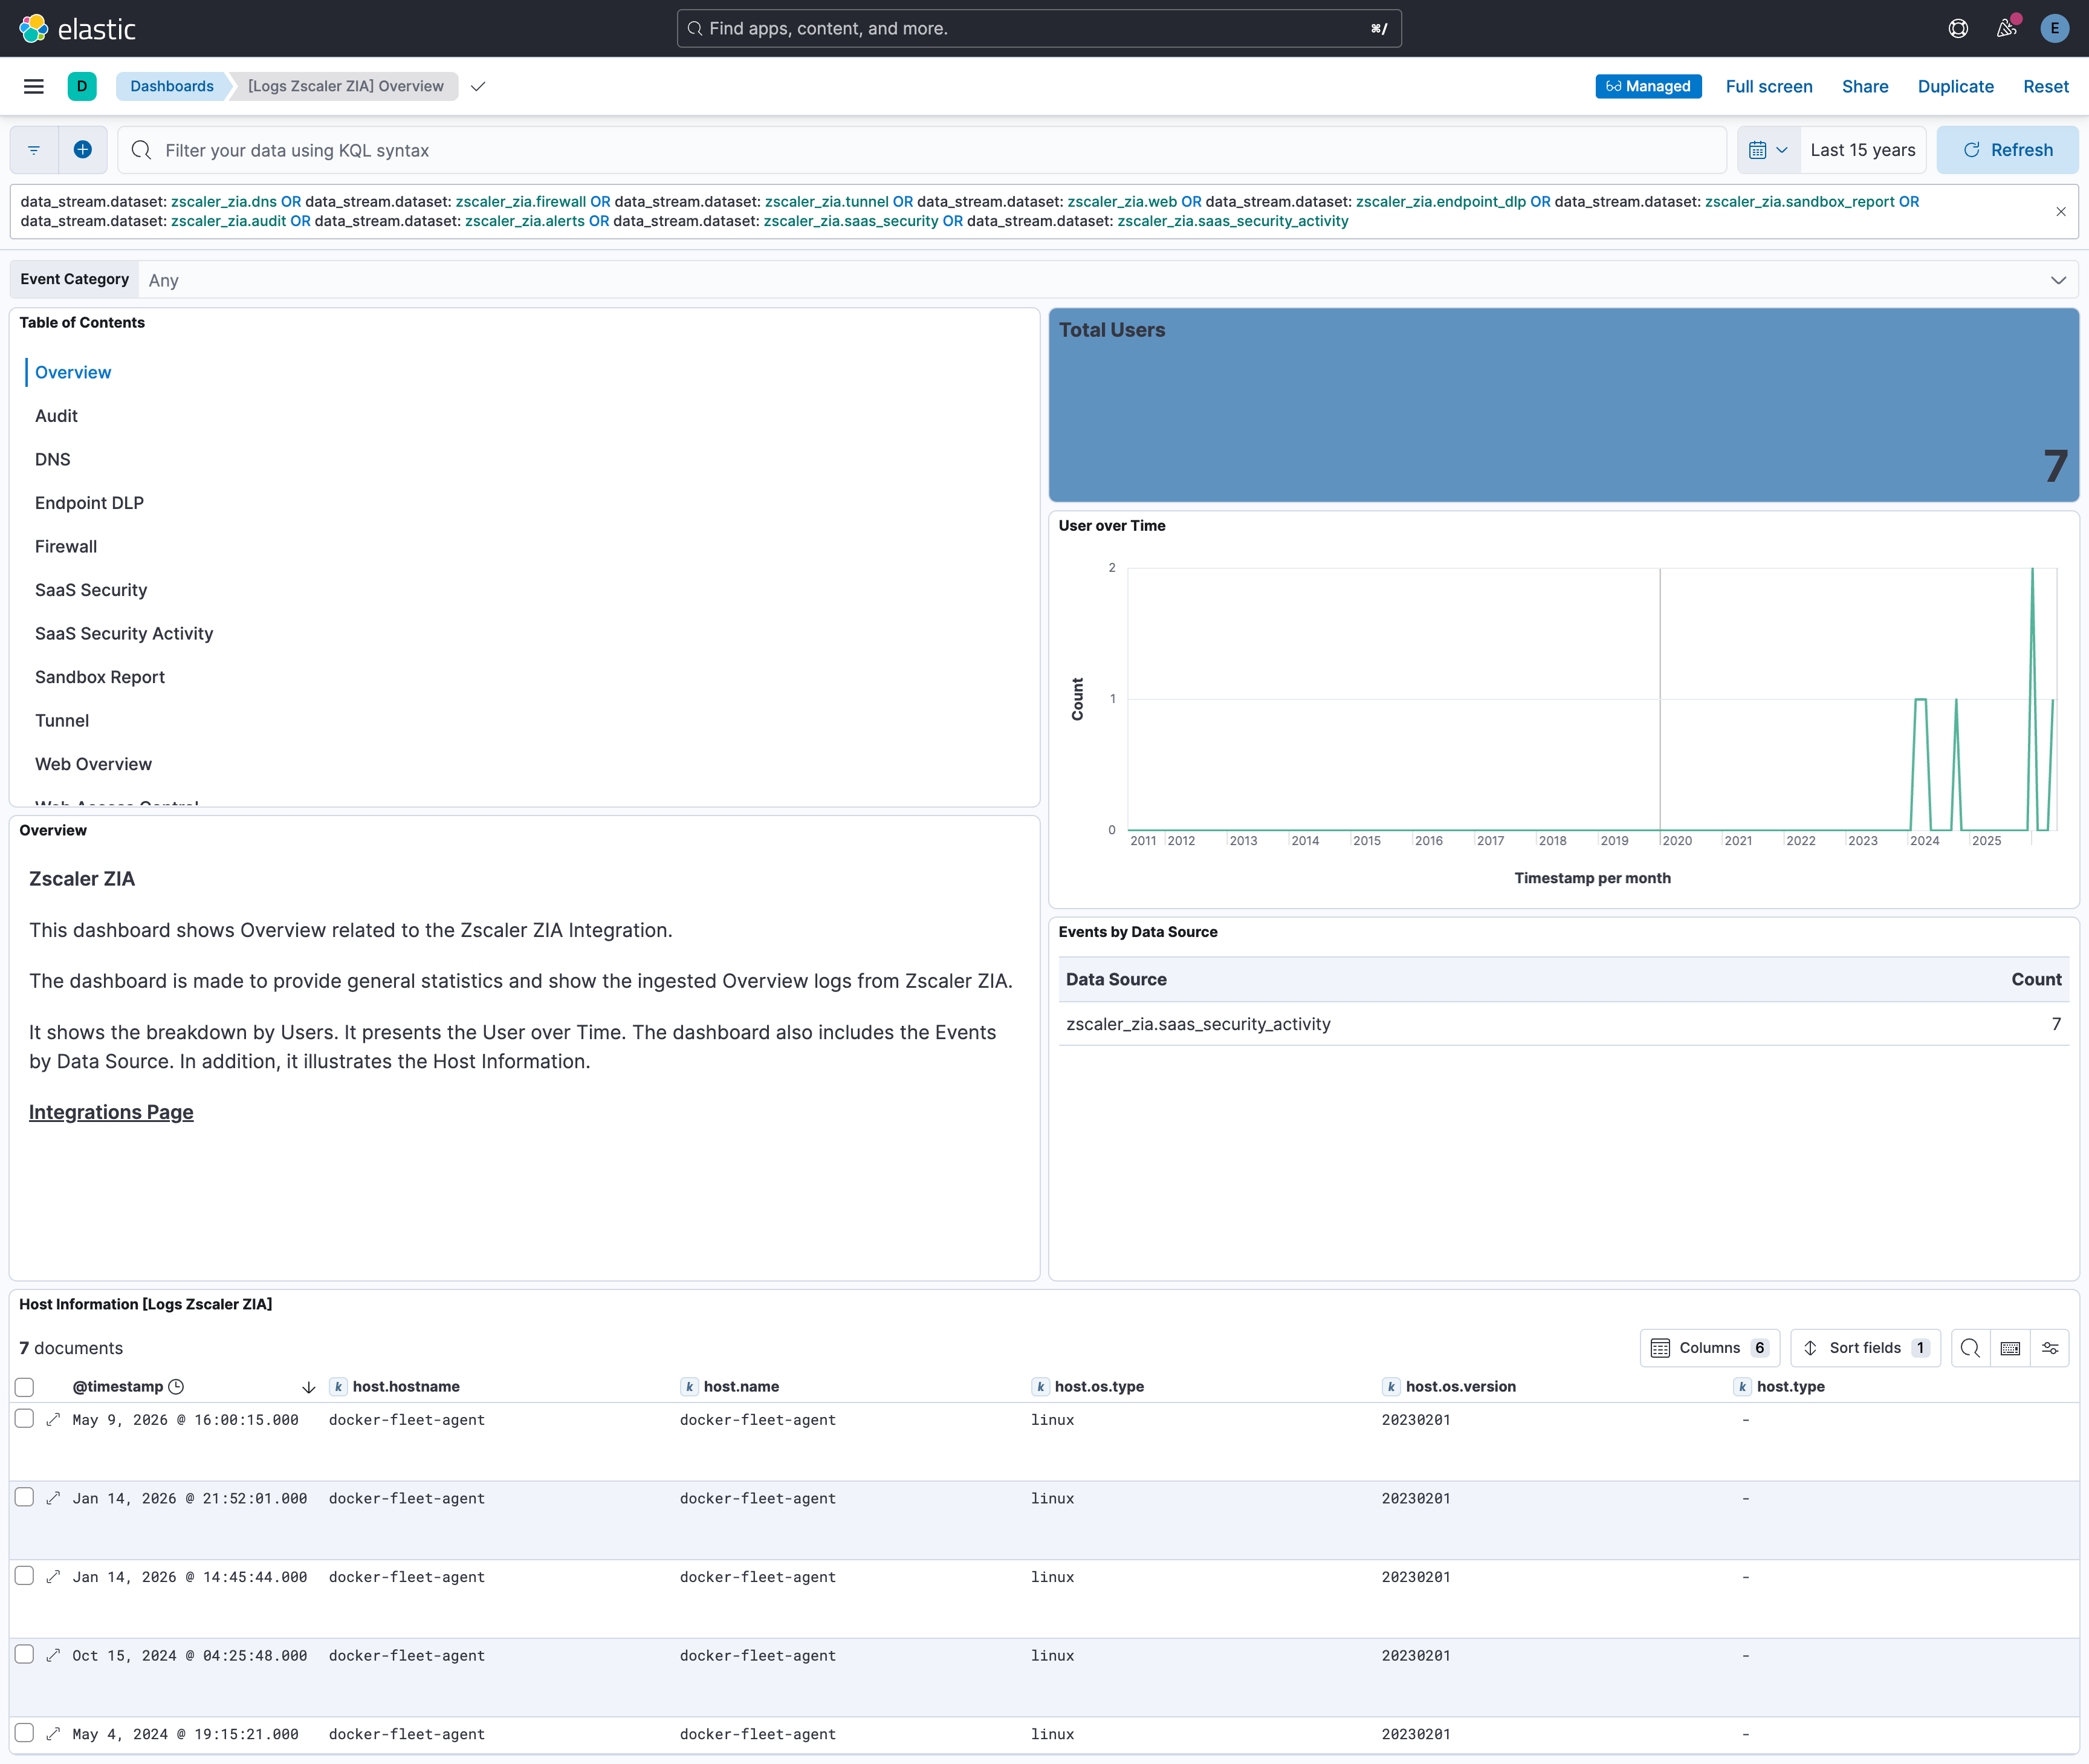
Task: Go to Endpoint DLP in Table of Contents
Action: click(89, 503)
